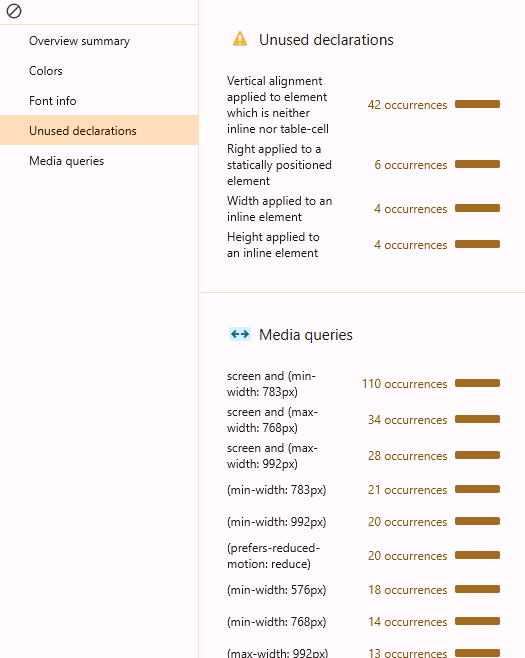Viewport: 525px width, 658px height.
Task: Open the 110 occurrences media query link
Action: tap(405, 384)
